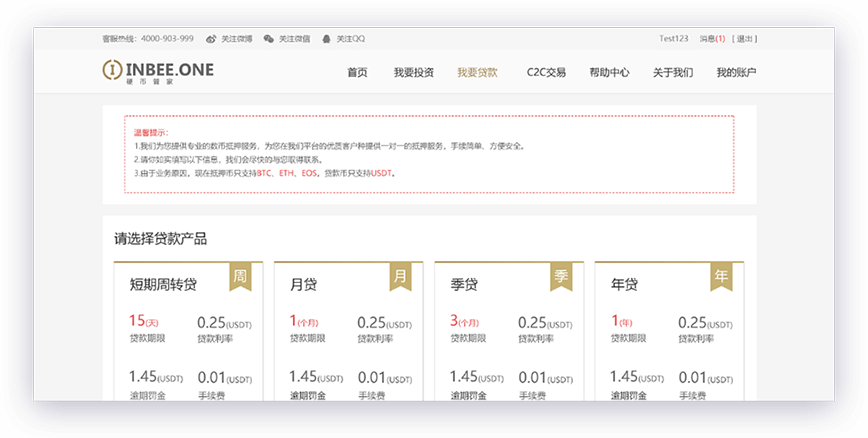Screen dimensions: 868x438
Task: Click the 月 ribbon badge on monthly loan
Action: [400, 276]
